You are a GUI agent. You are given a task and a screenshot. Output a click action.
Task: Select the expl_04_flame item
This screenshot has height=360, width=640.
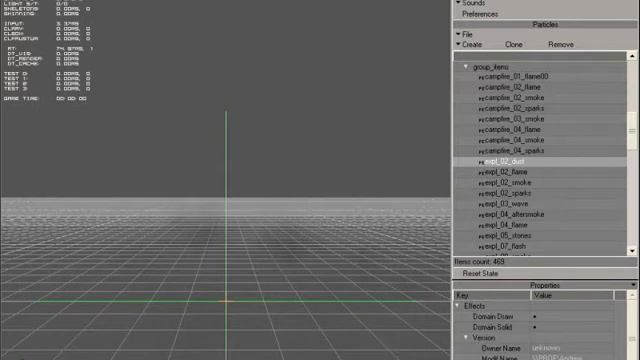click(506, 225)
